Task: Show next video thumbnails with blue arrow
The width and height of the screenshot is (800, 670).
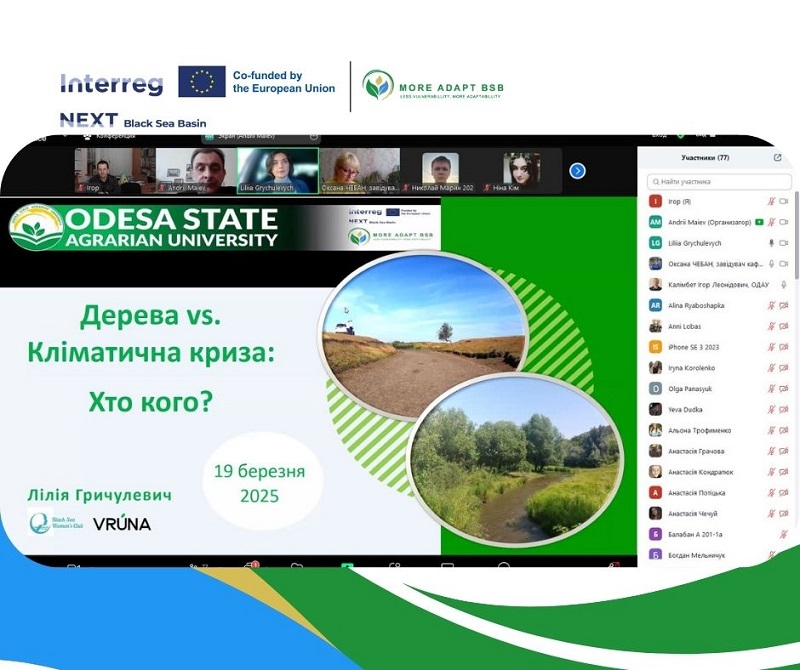Action: (577, 171)
